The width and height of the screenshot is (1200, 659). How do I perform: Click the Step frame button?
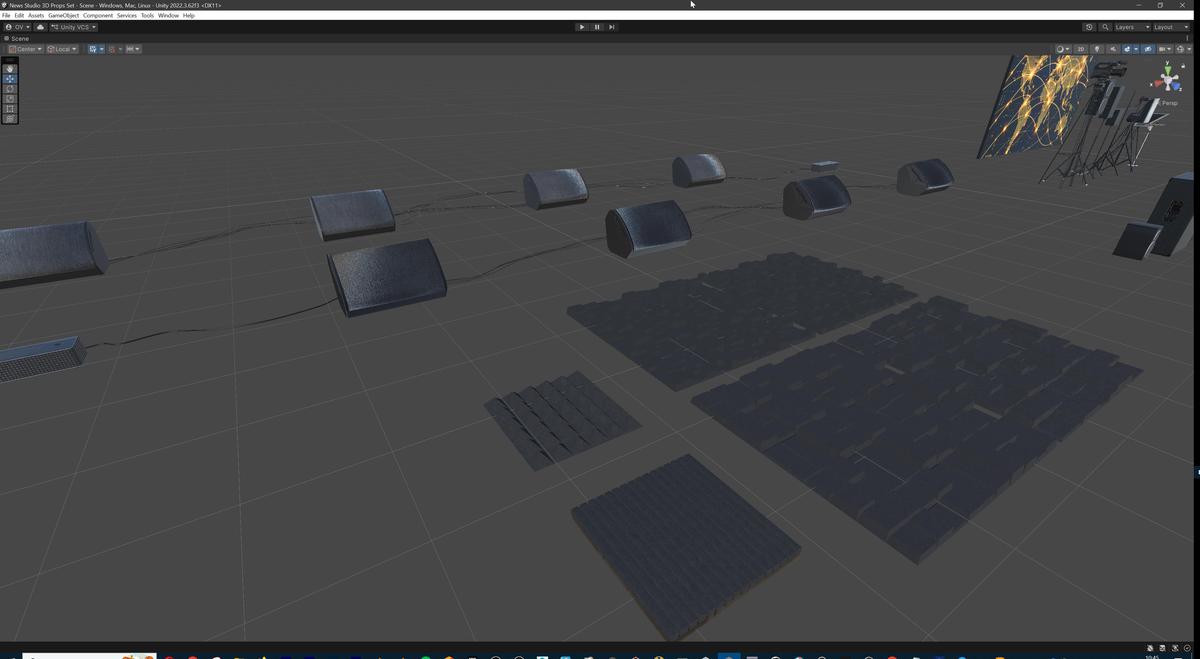(x=612, y=27)
